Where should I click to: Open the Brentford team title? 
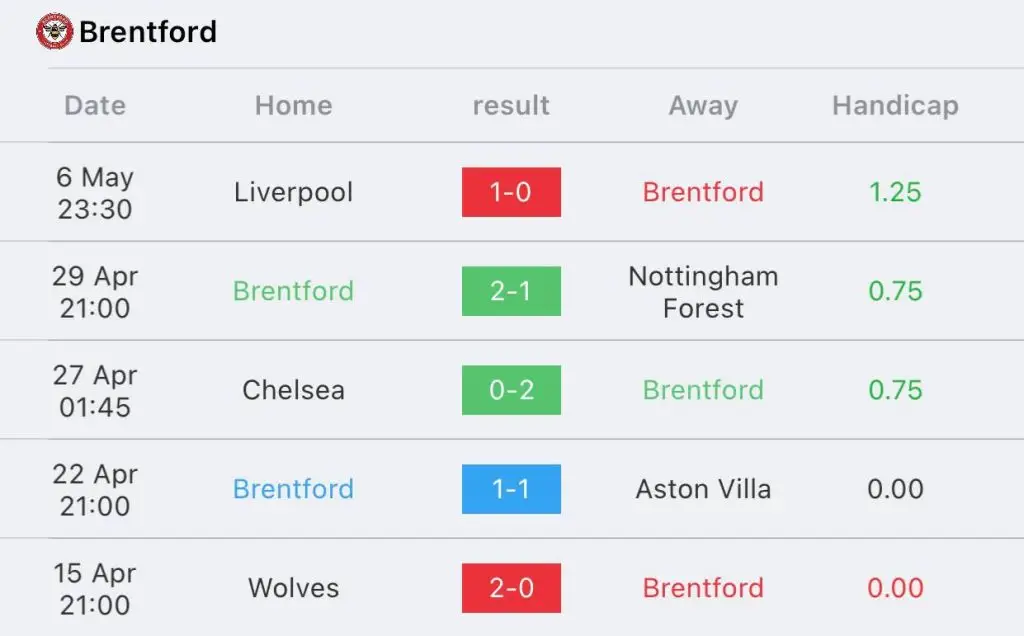pos(148,31)
